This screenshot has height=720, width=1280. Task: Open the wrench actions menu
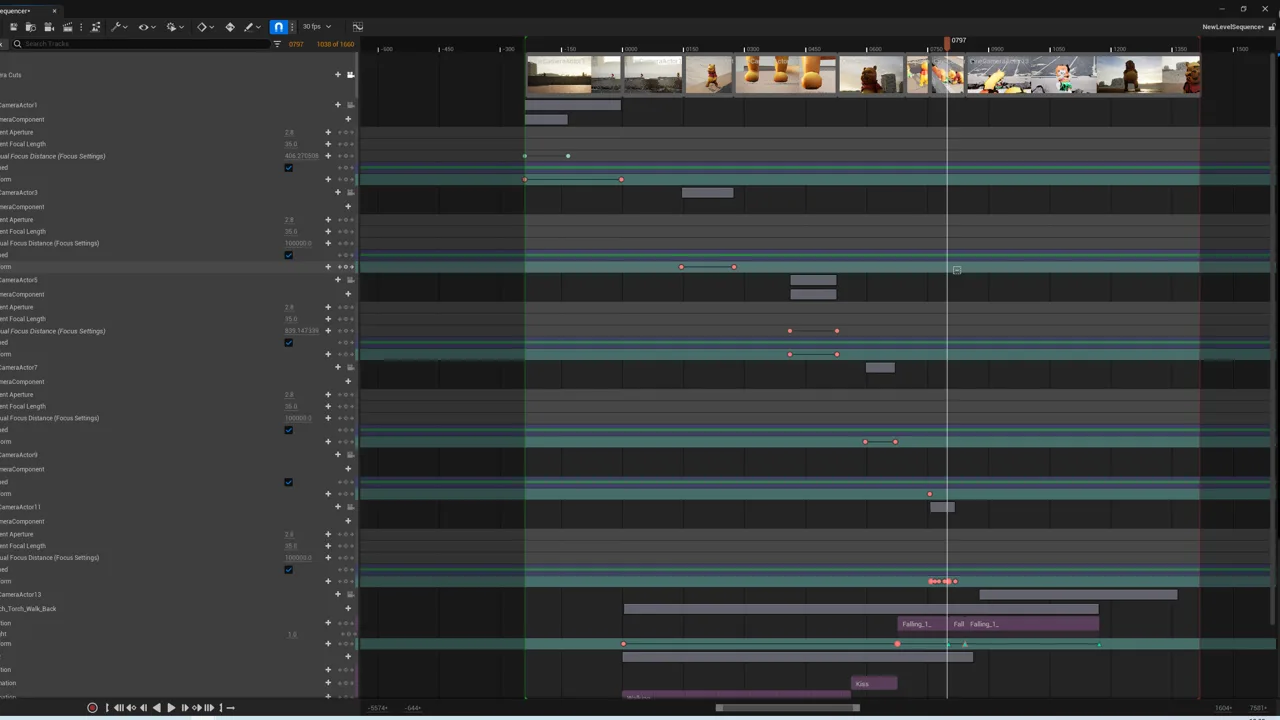point(117,27)
